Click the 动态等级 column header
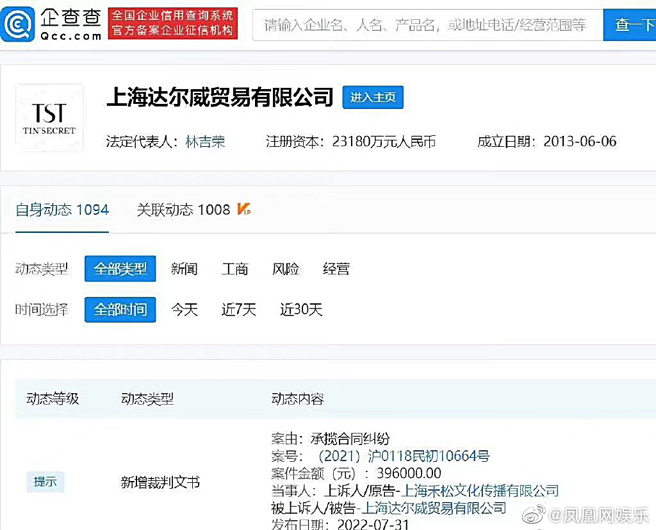Viewport: 656px width, 530px height. tap(53, 399)
